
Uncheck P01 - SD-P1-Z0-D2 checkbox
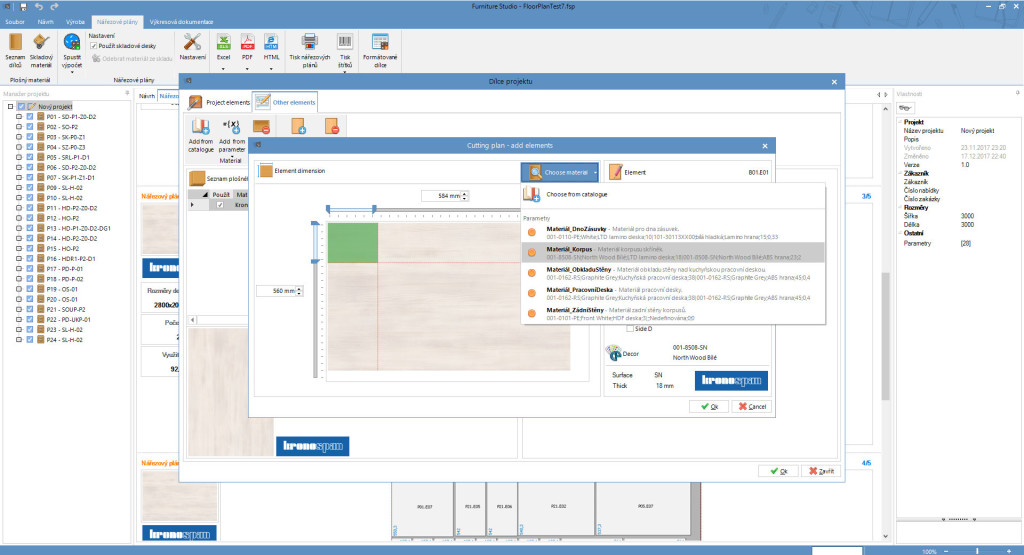[x=30, y=117]
